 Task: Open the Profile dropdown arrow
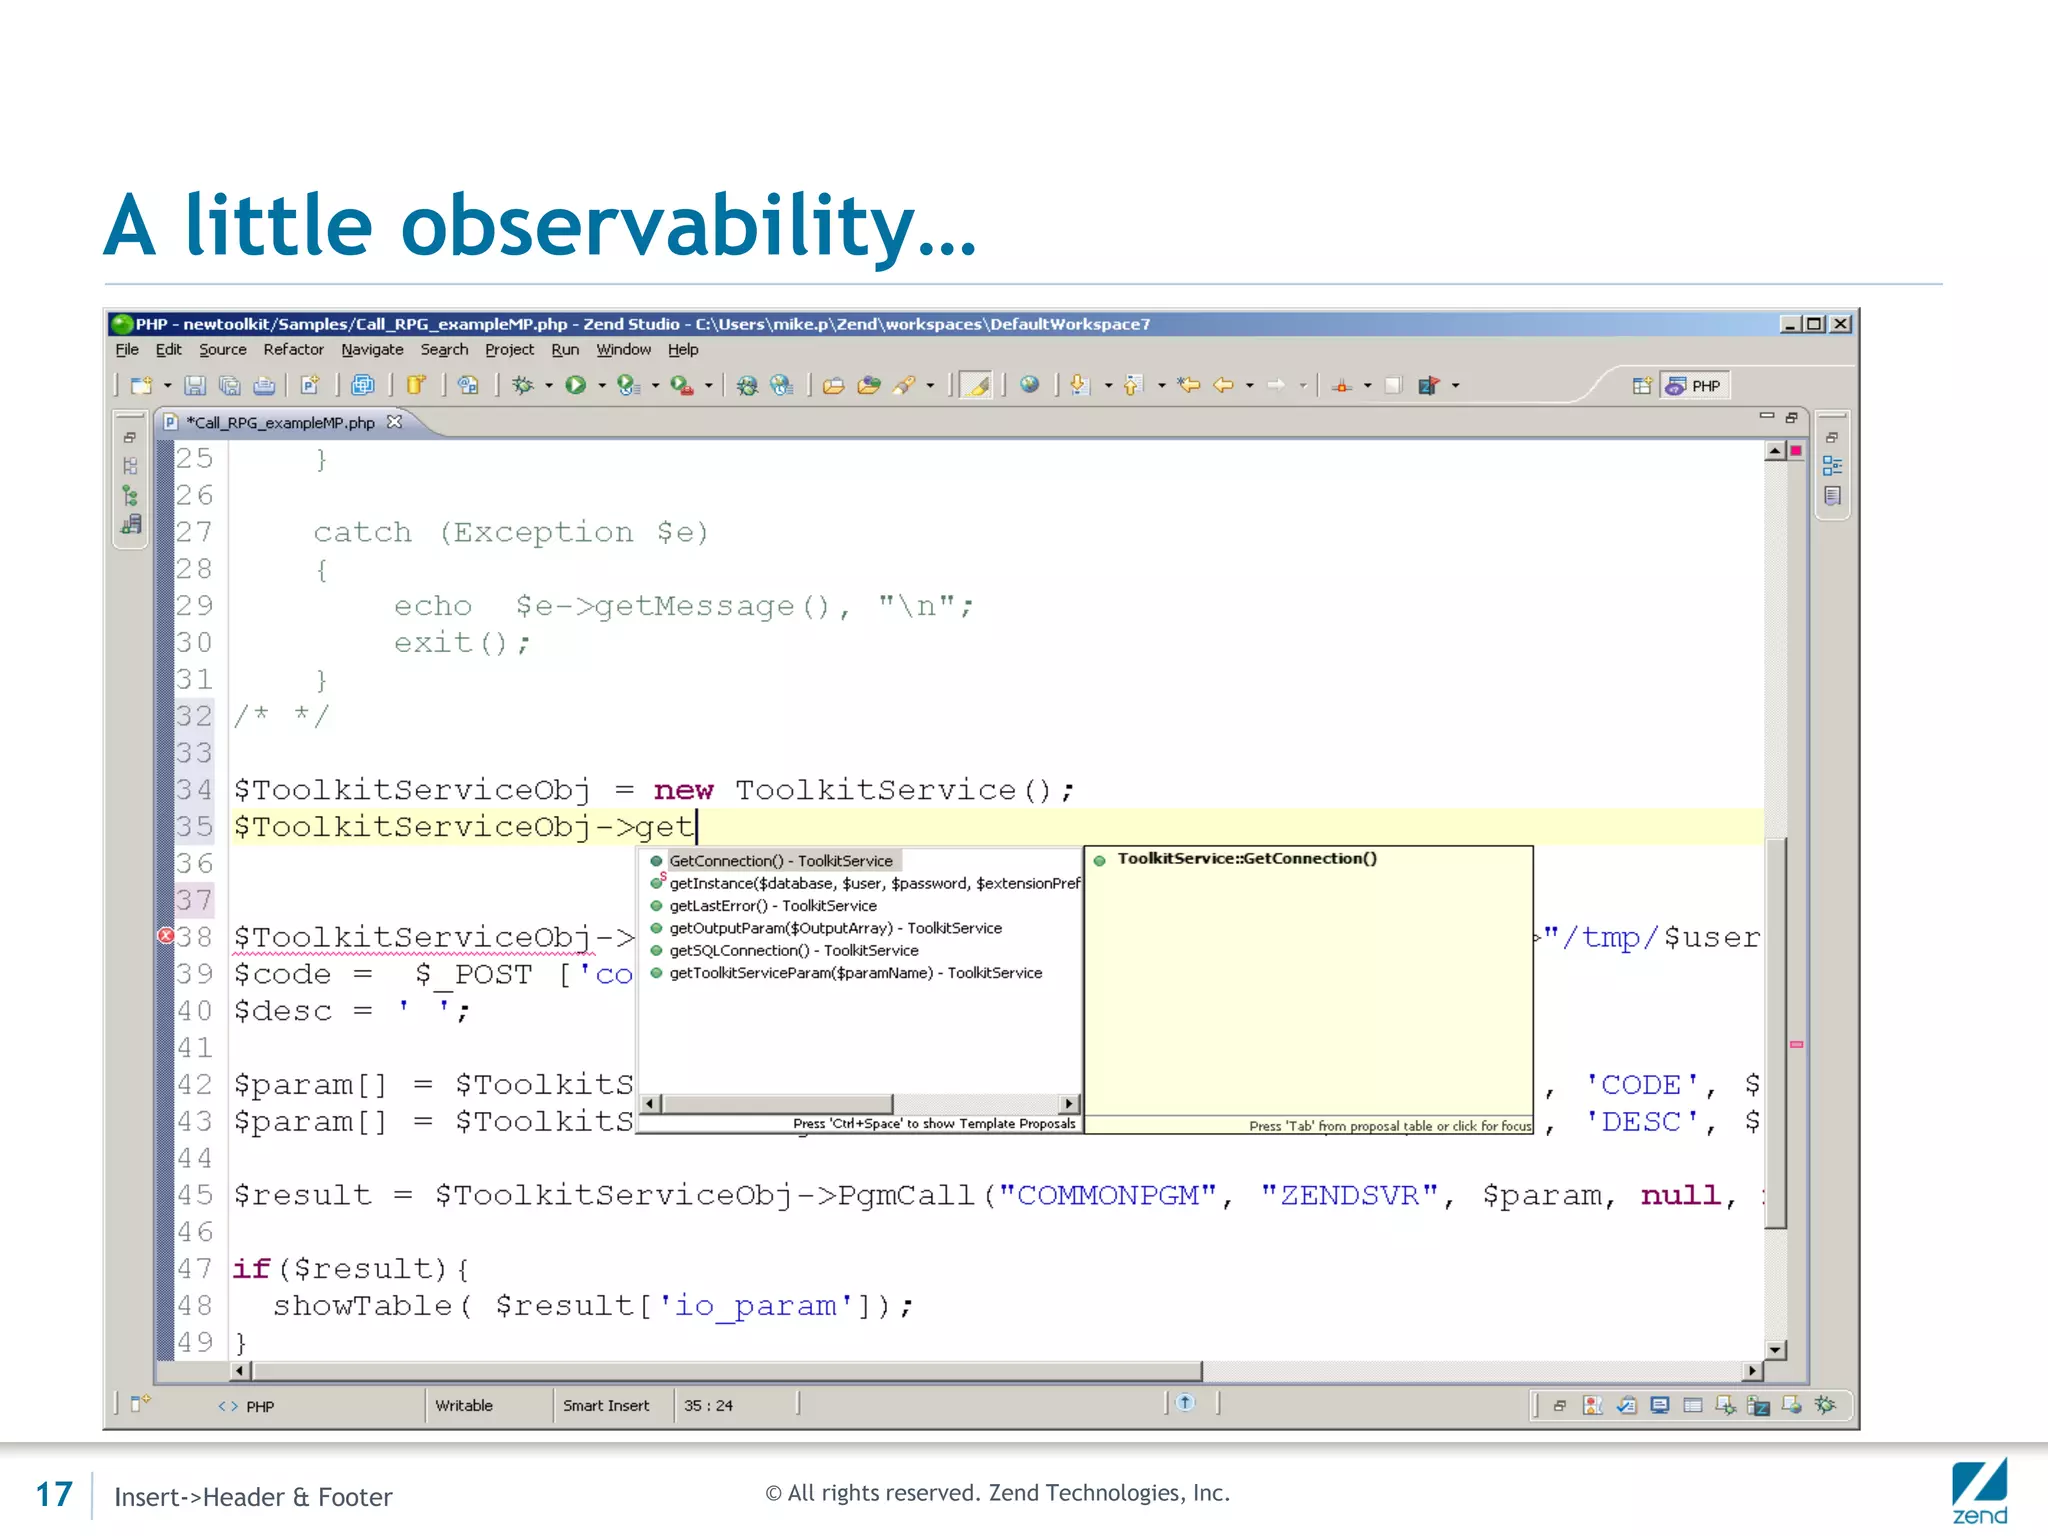pos(655,386)
